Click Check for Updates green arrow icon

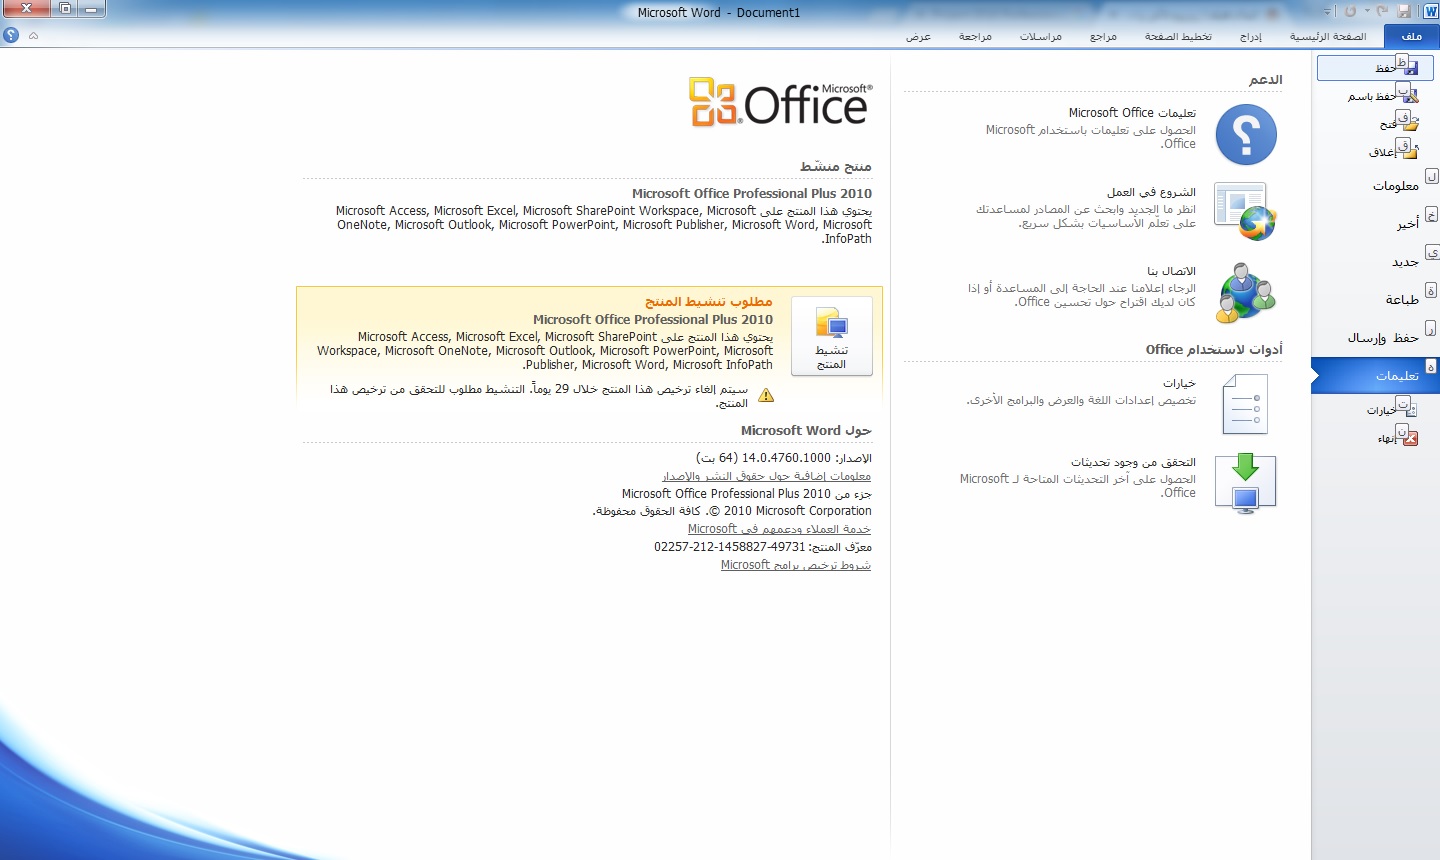pos(1245,483)
